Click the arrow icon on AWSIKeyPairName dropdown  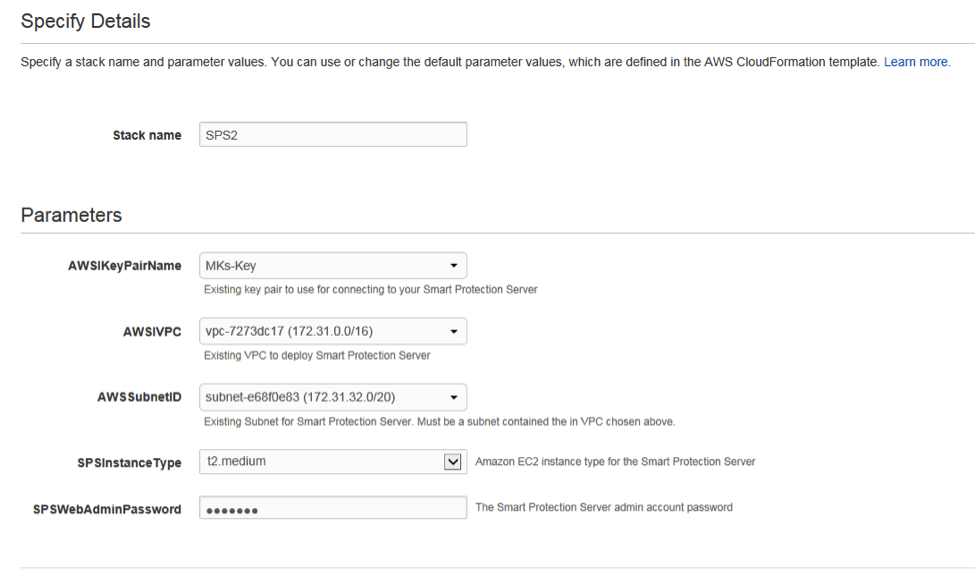[454, 266]
